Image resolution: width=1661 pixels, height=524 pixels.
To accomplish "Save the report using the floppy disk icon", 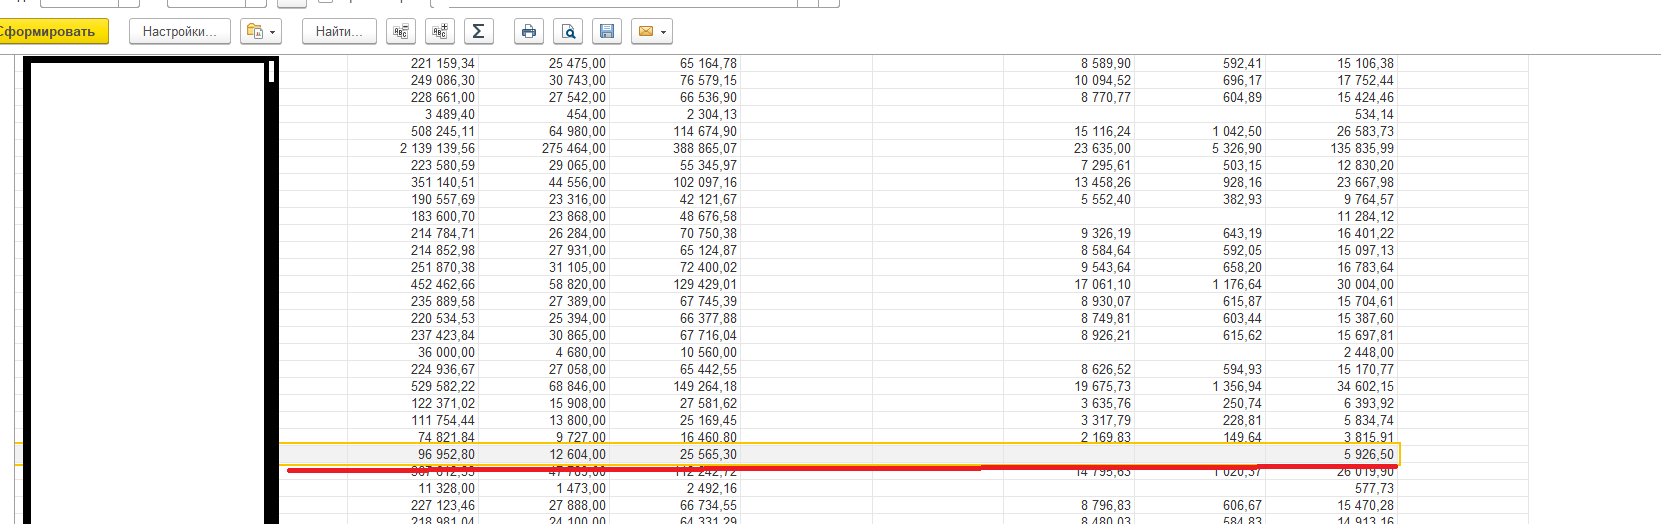I will tap(606, 32).
